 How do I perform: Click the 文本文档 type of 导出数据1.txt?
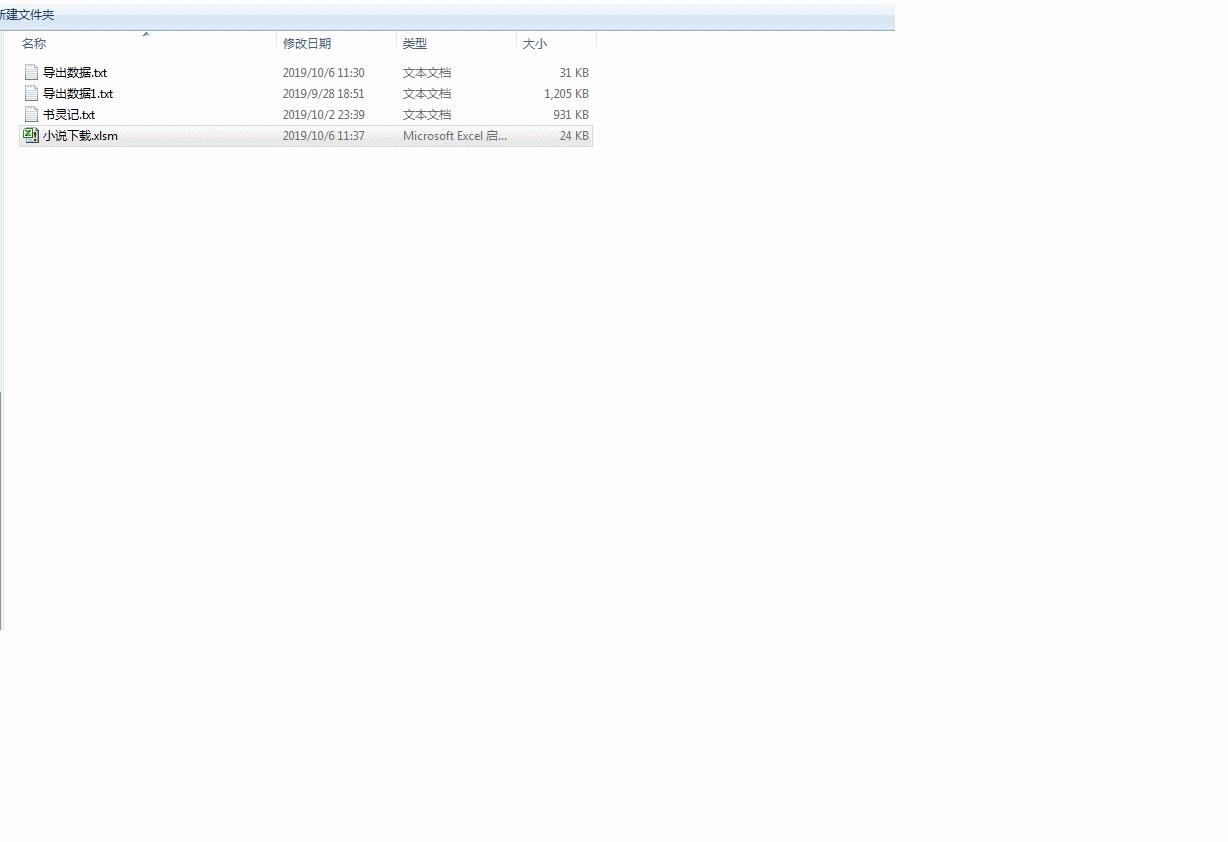427,94
